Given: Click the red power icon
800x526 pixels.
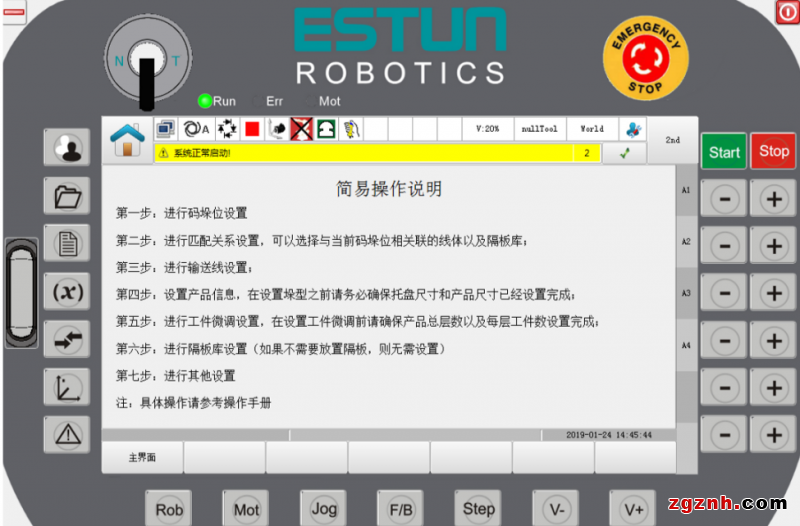Looking at the screenshot, I should point(788,12).
